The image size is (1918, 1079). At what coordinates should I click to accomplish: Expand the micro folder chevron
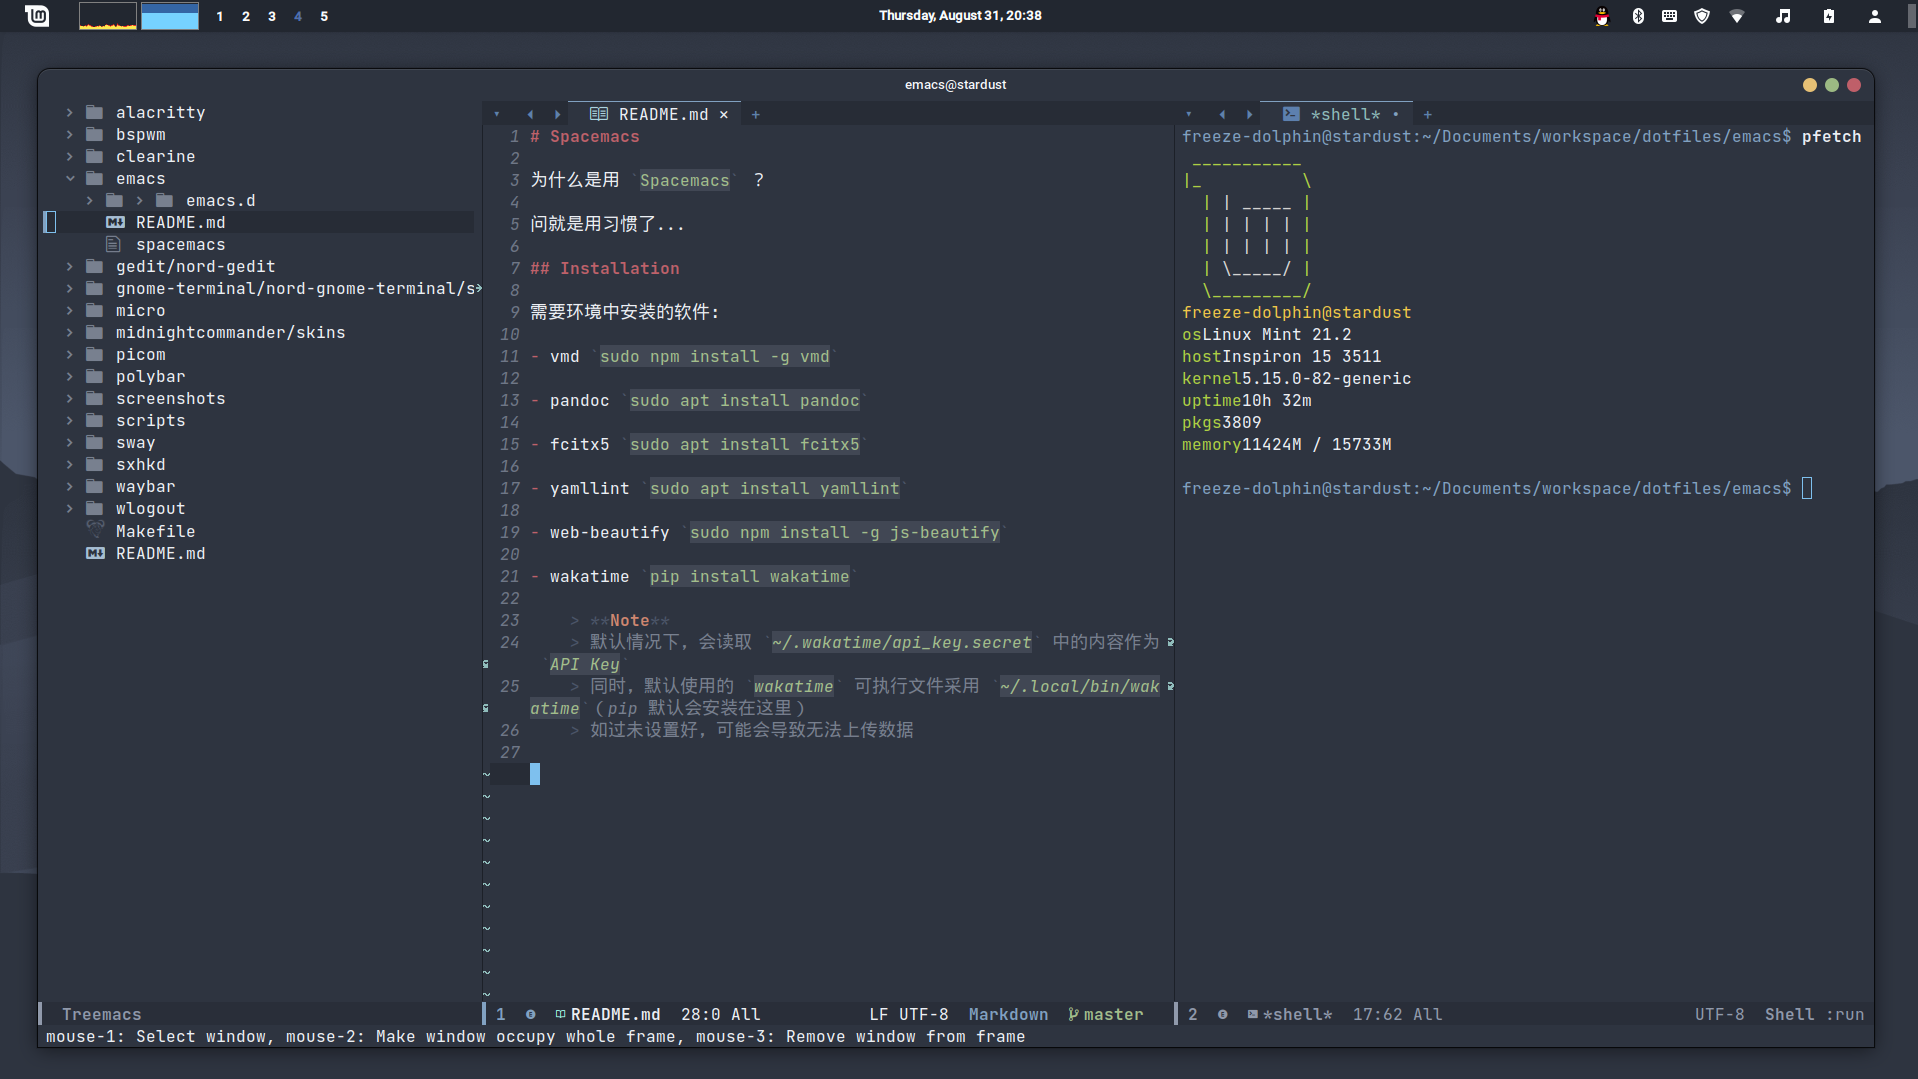(69, 310)
